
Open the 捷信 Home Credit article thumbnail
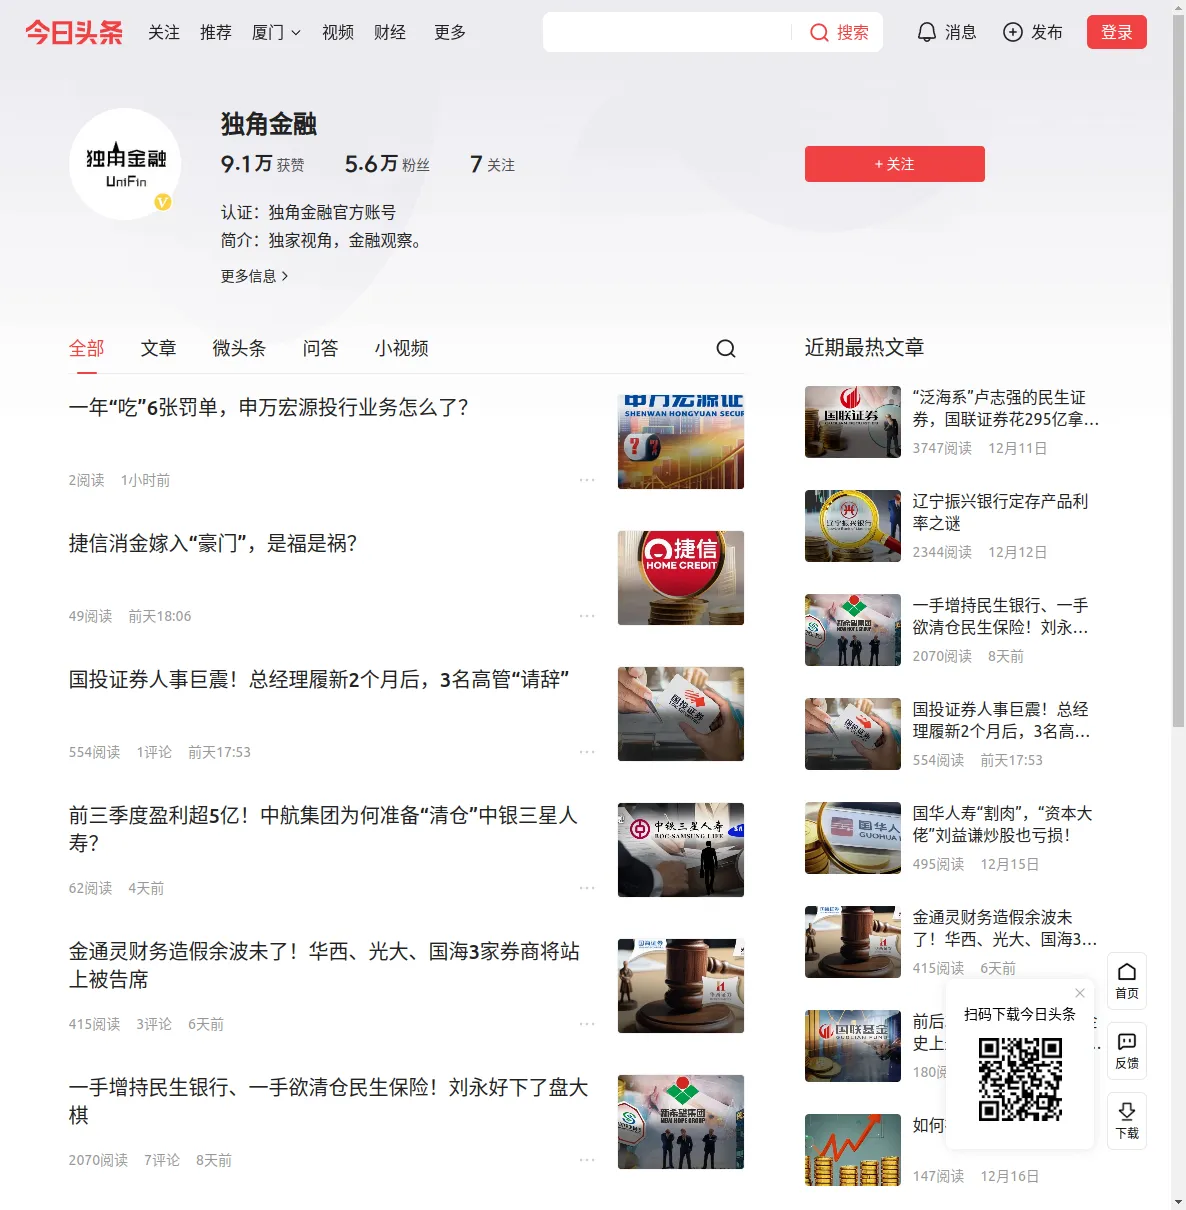tap(681, 578)
